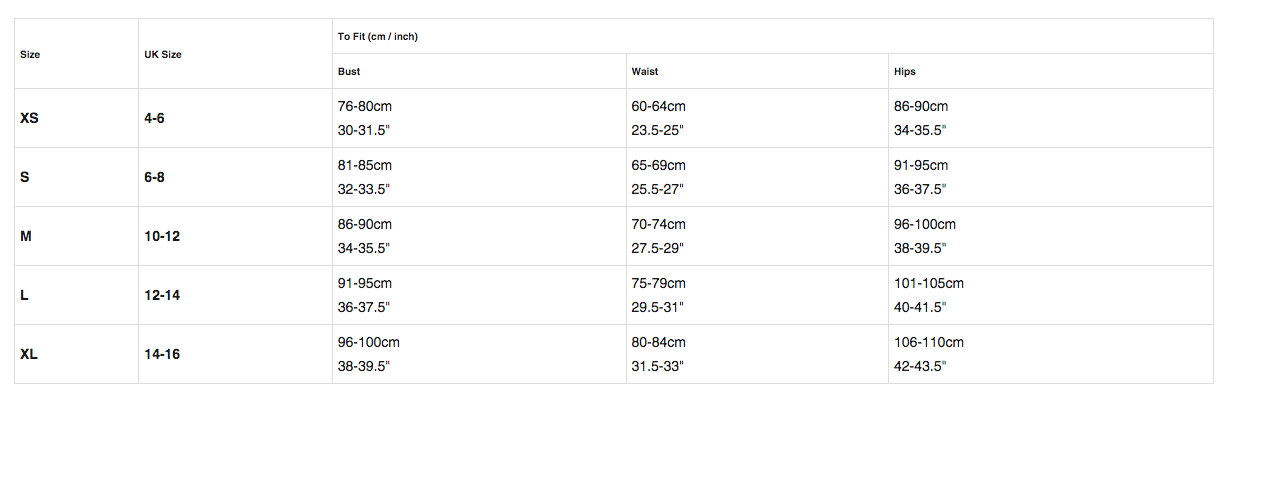Select the L size row label

(x=24, y=295)
